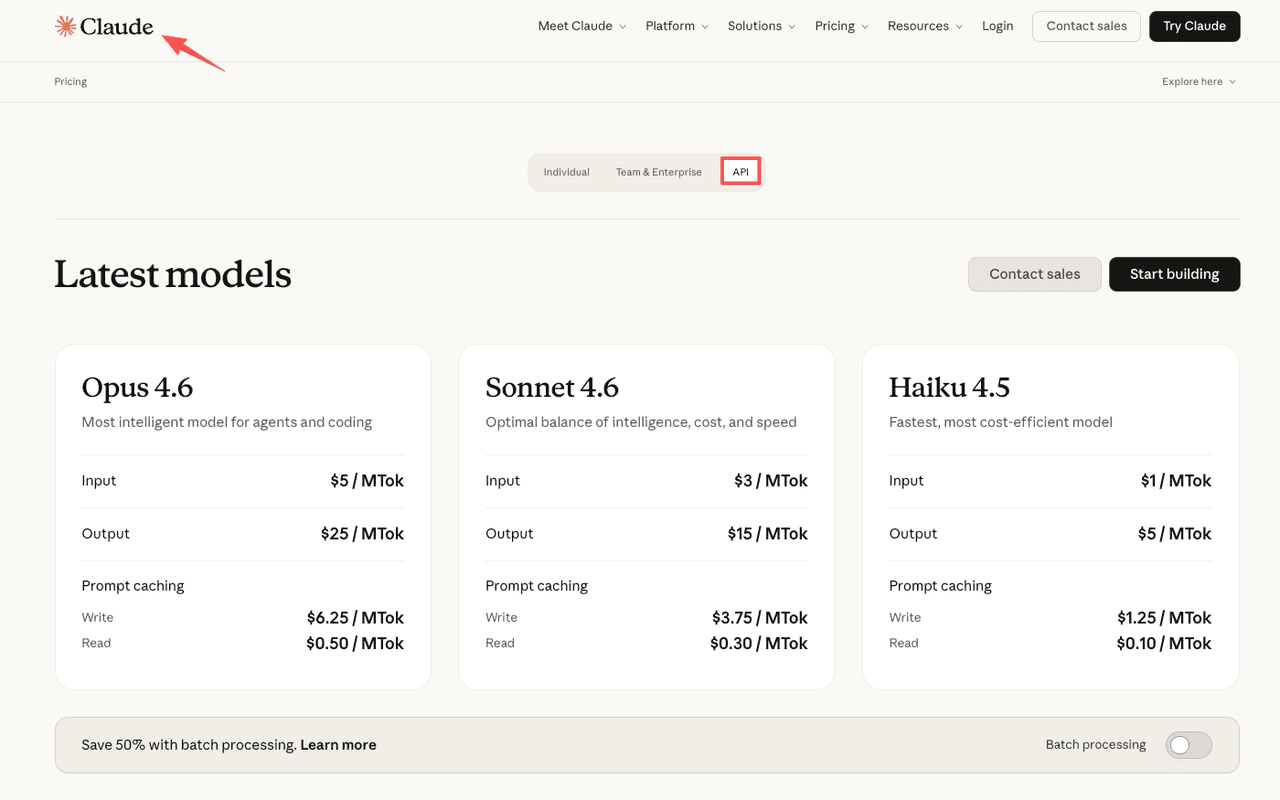
Task: Open the Learn more batch processing link
Action: tap(338, 745)
